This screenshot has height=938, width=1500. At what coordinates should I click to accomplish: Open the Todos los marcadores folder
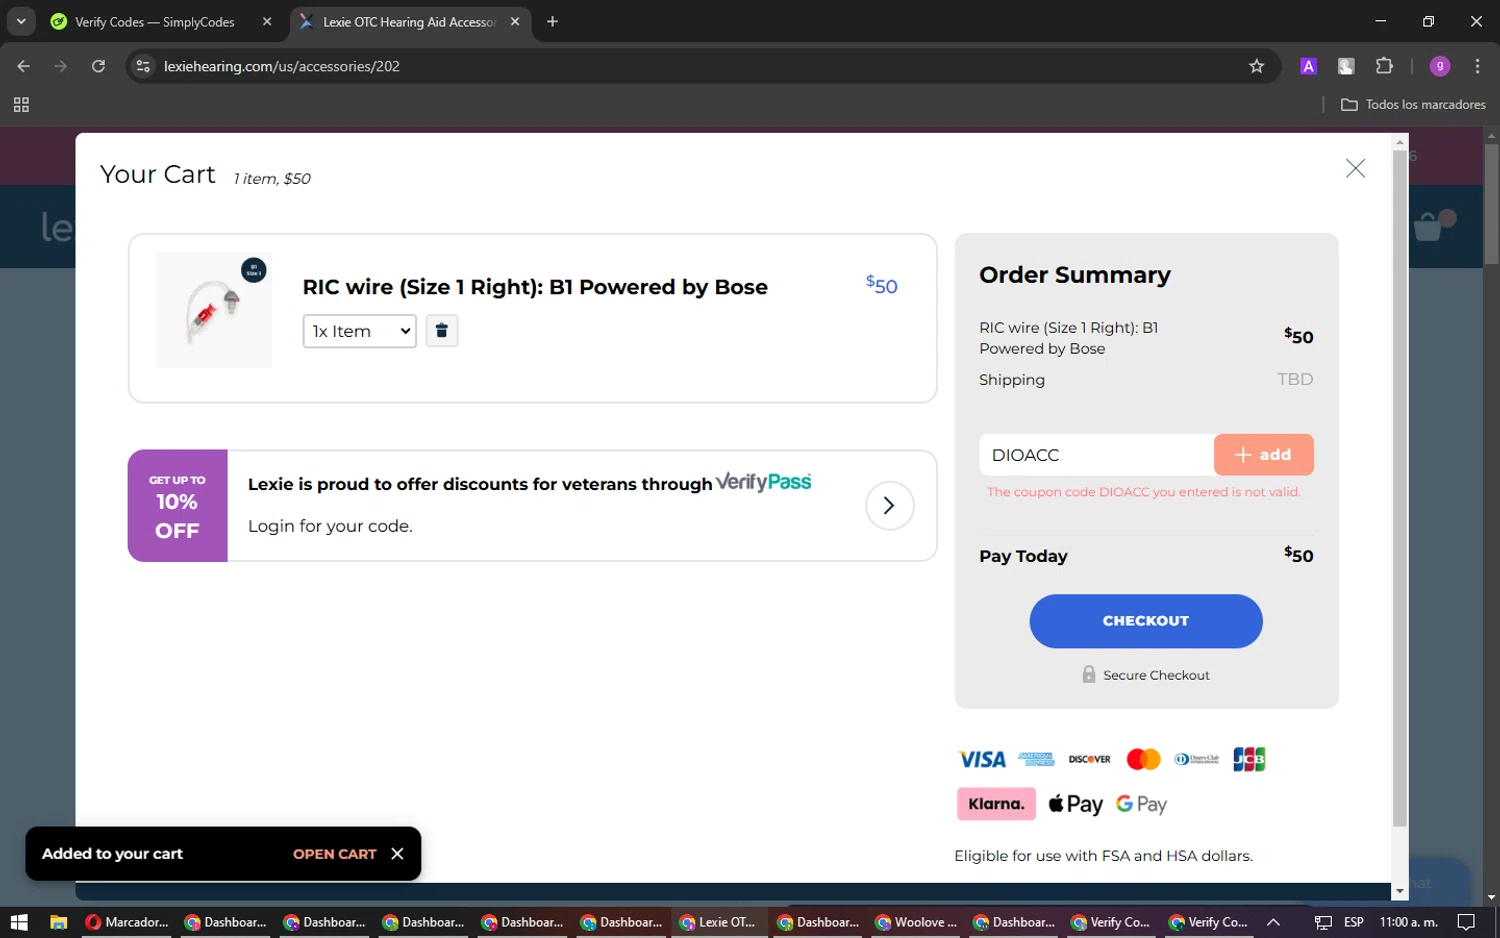(x=1413, y=104)
